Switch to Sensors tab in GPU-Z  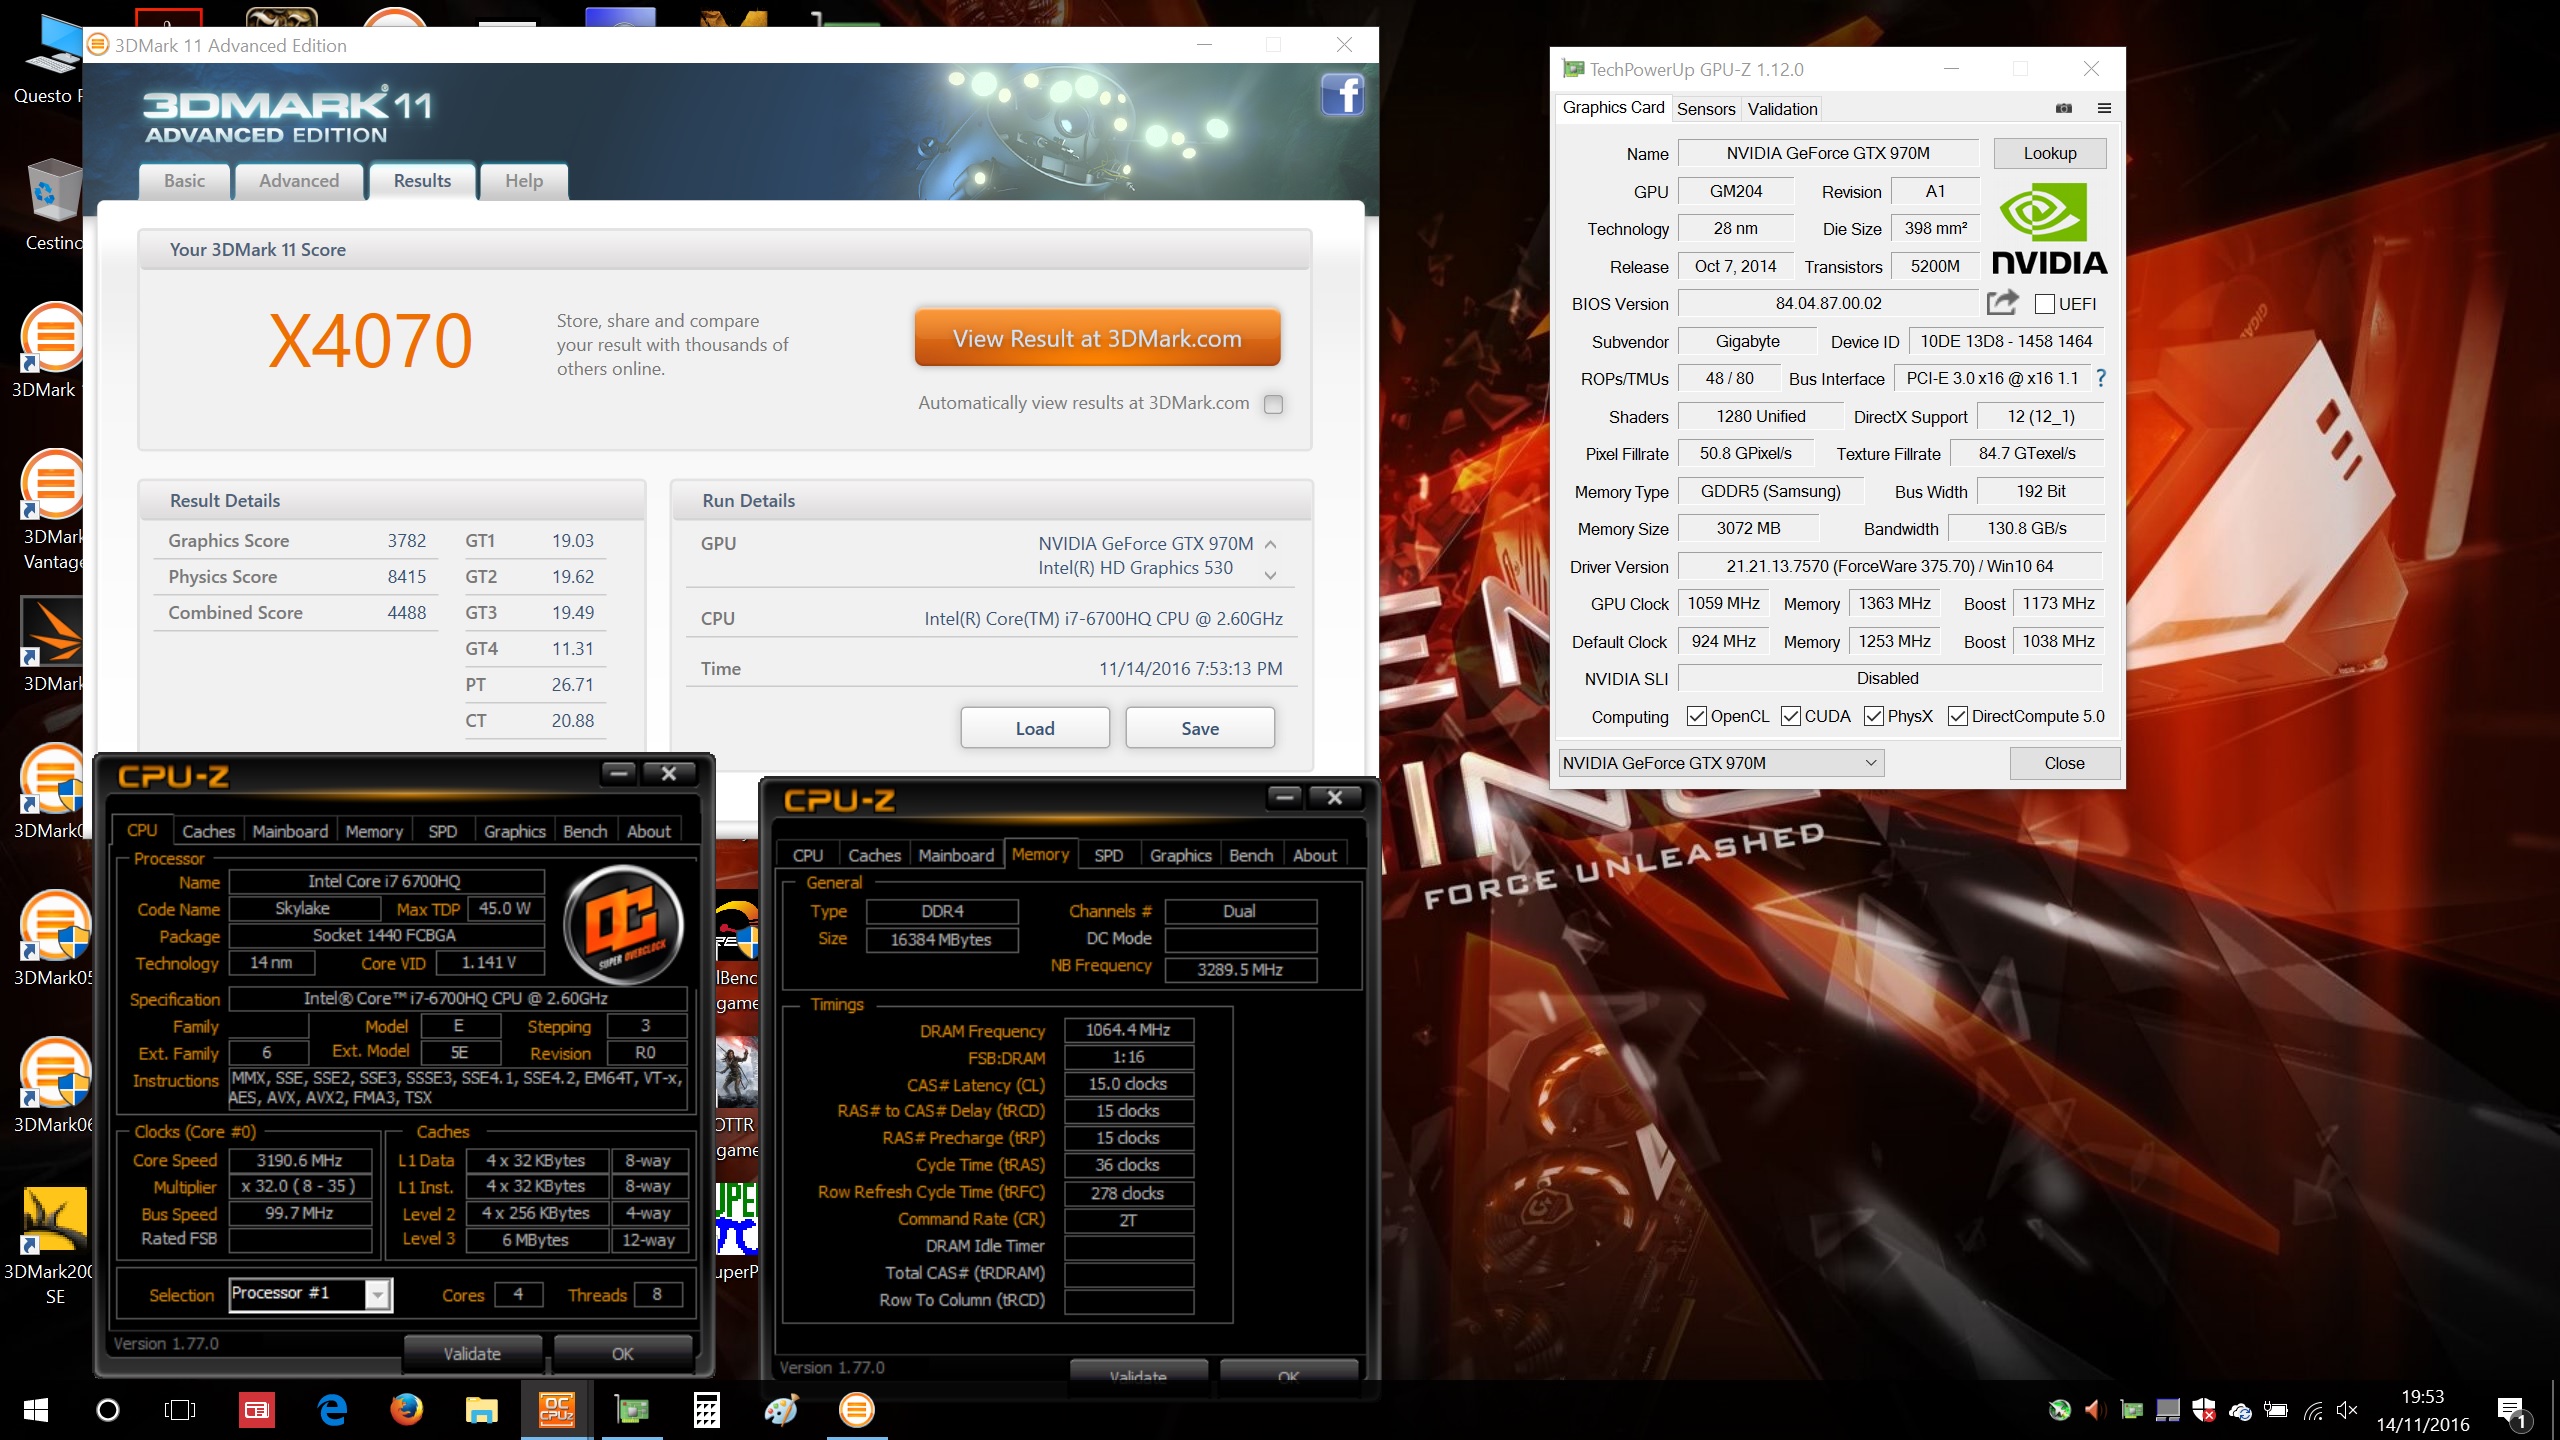(x=1706, y=109)
